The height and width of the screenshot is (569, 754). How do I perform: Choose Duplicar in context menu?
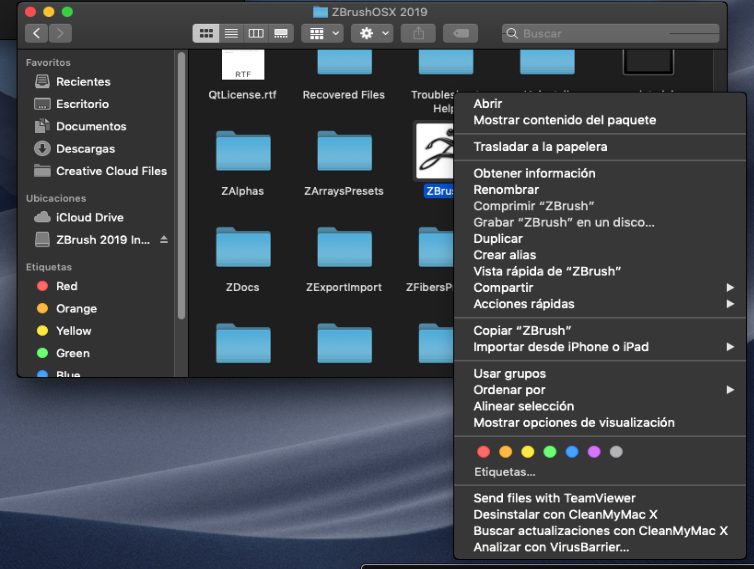click(x=600, y=239)
